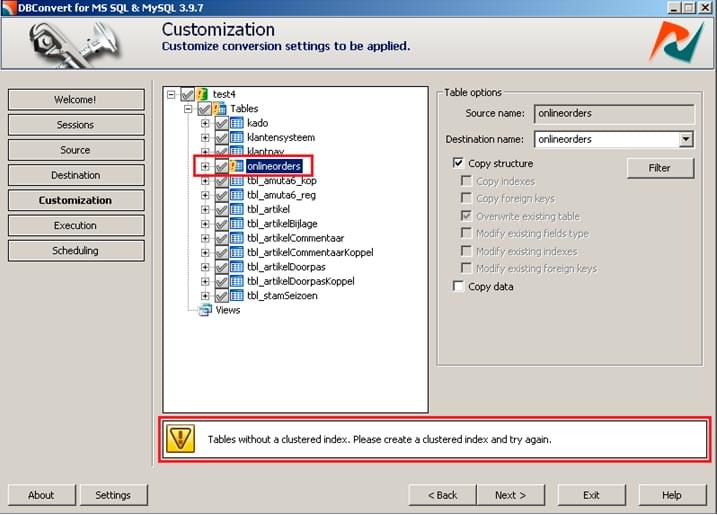Click the title bar application icon
Viewport: 717px width, 515px height.
9,8
